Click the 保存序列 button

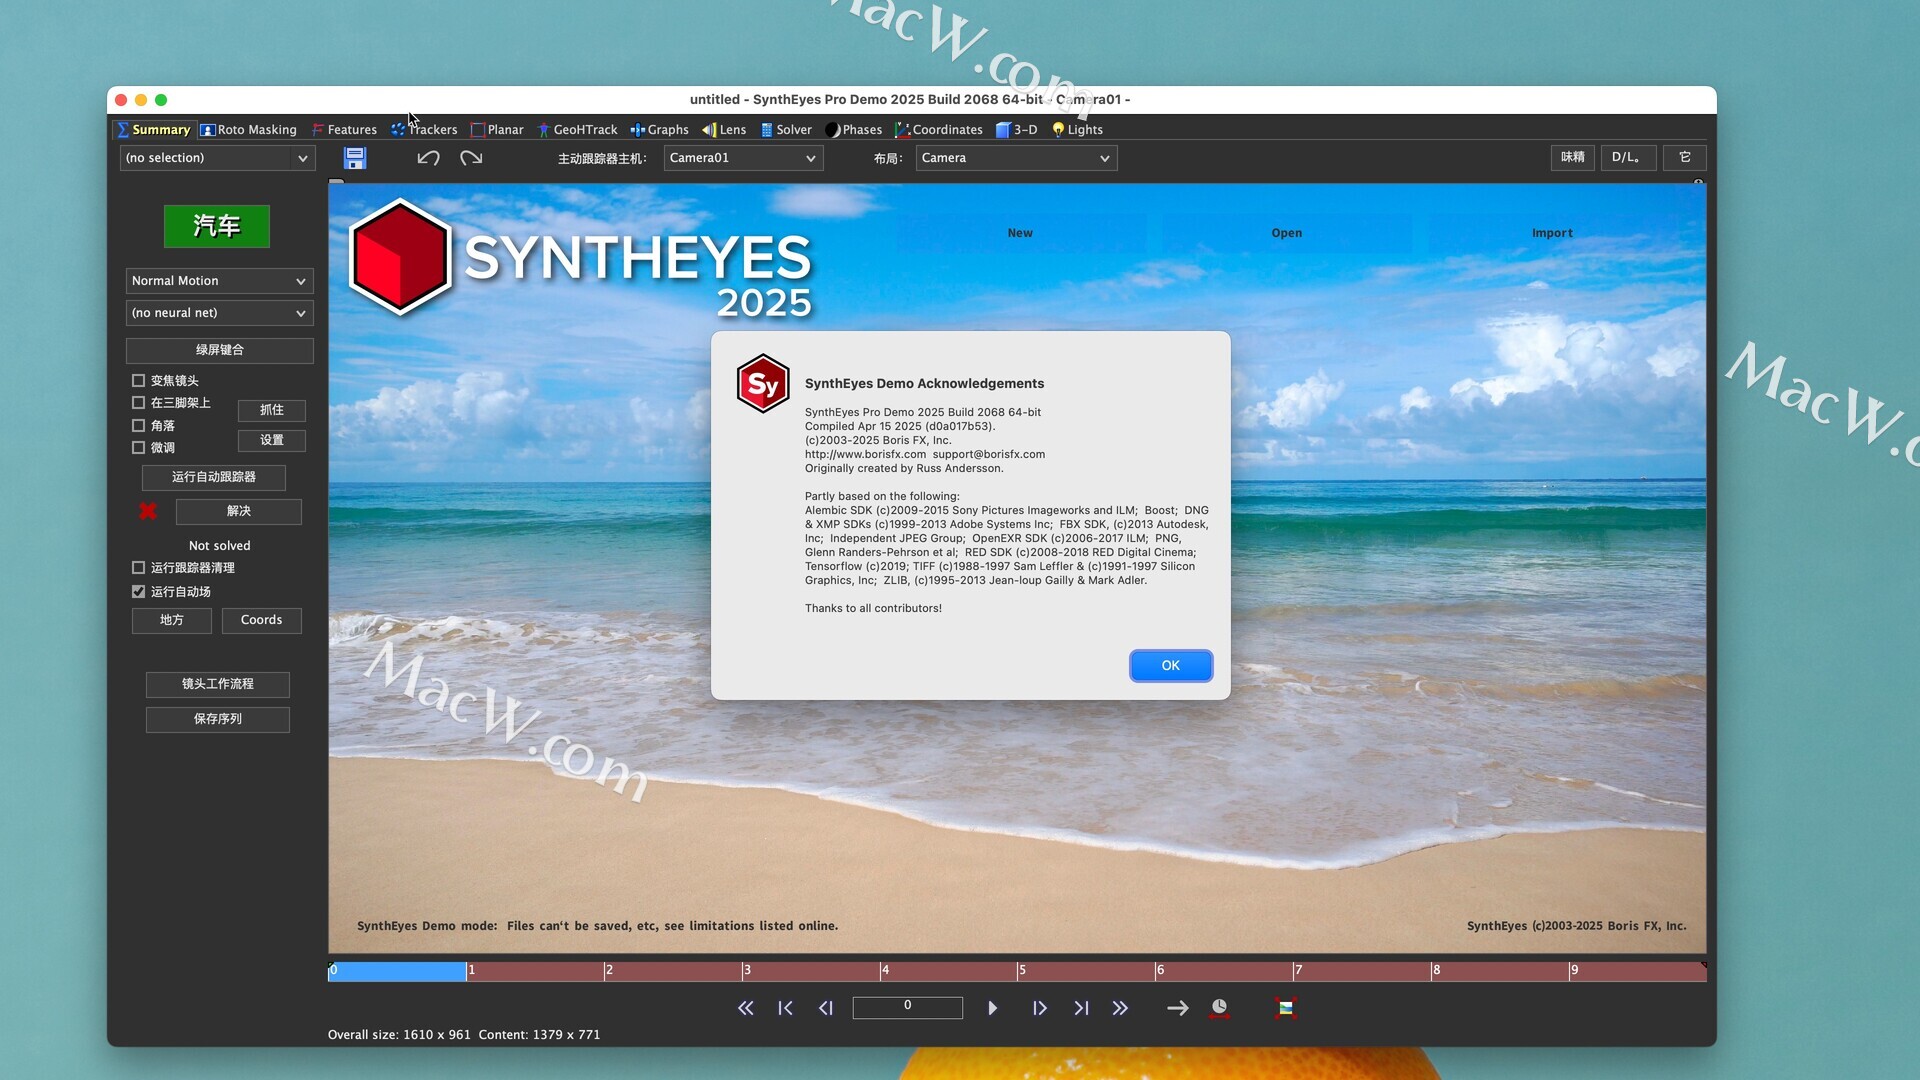[218, 719]
